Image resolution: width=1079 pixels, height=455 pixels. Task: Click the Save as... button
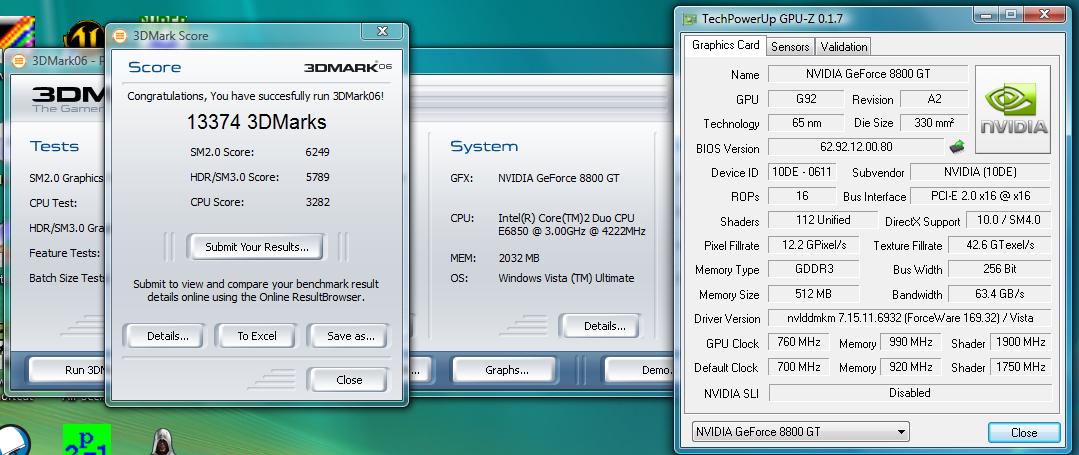[350, 336]
